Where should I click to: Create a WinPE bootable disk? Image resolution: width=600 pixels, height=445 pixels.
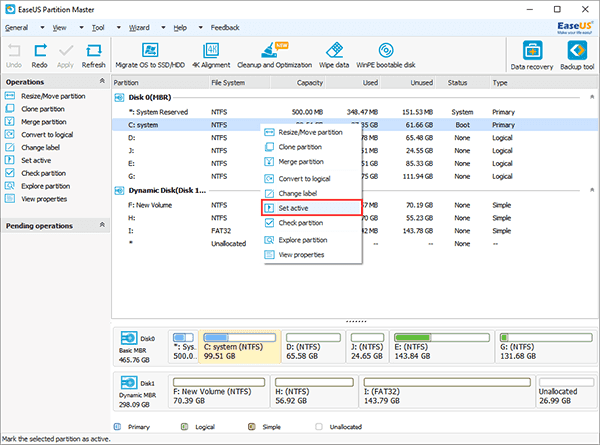click(386, 56)
